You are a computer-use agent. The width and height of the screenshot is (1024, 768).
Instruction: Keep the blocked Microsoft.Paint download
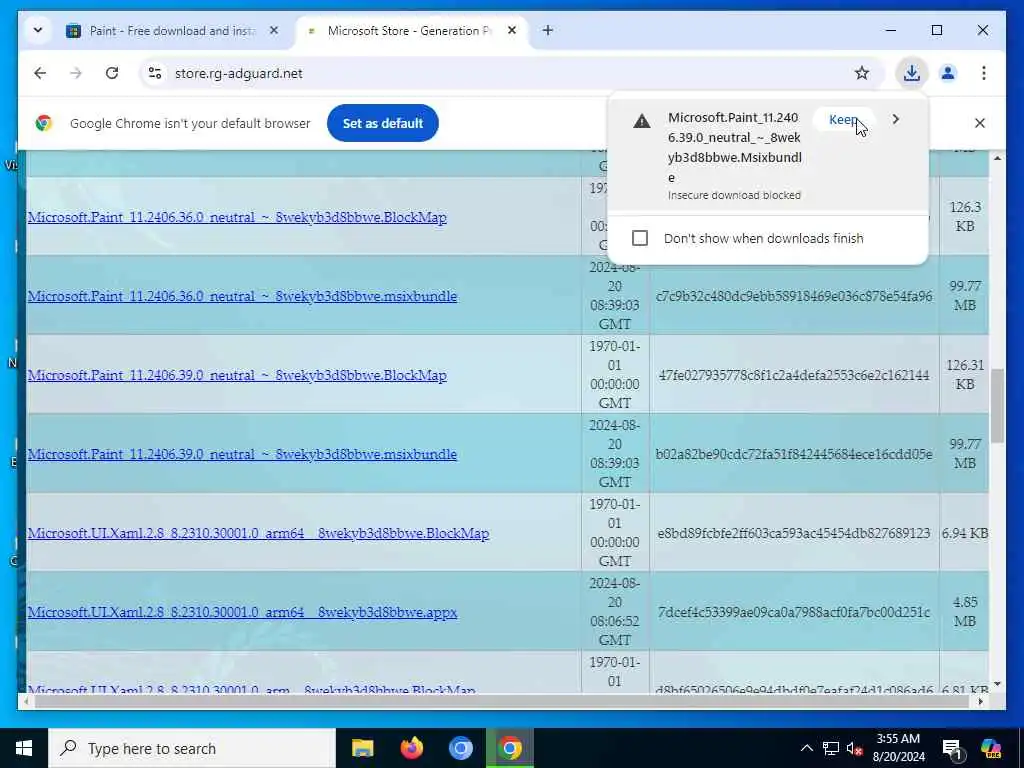[x=842, y=120]
